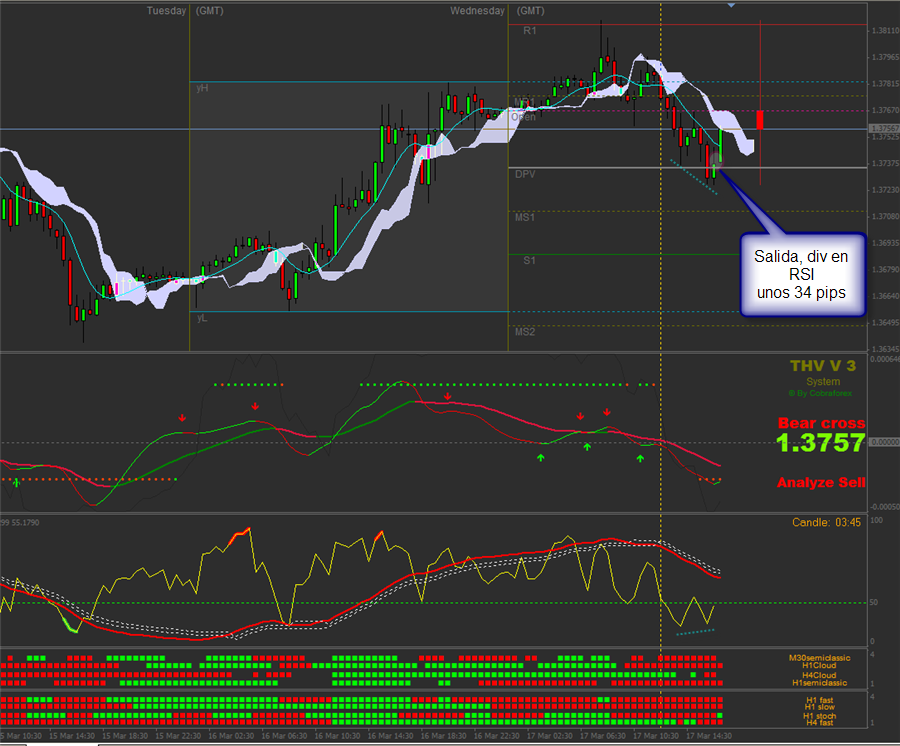The height and width of the screenshot is (746, 900).
Task: Click the 'Analyze Sell' signal text
Action: pos(821,483)
